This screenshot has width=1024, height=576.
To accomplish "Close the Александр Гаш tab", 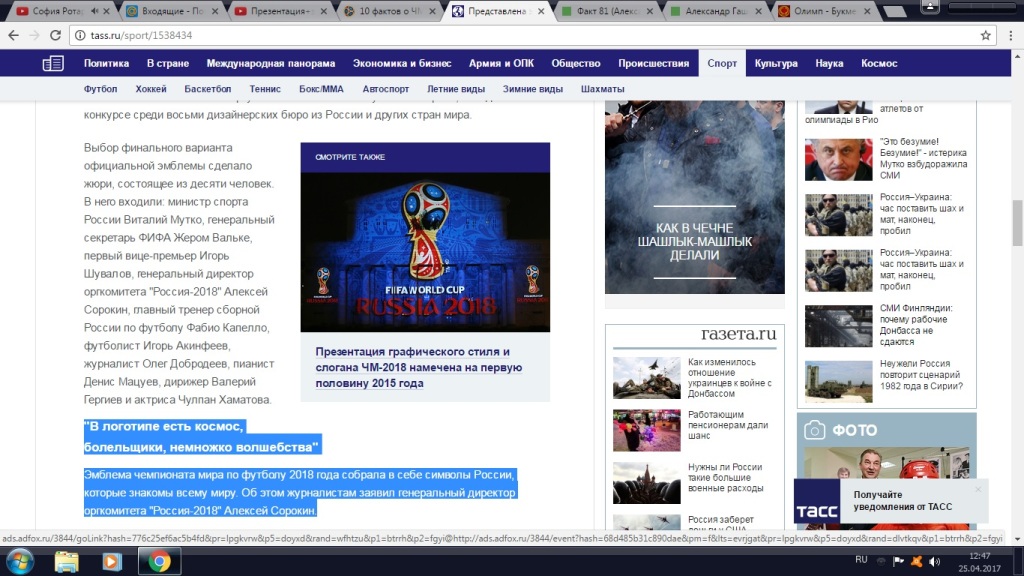I will point(758,11).
